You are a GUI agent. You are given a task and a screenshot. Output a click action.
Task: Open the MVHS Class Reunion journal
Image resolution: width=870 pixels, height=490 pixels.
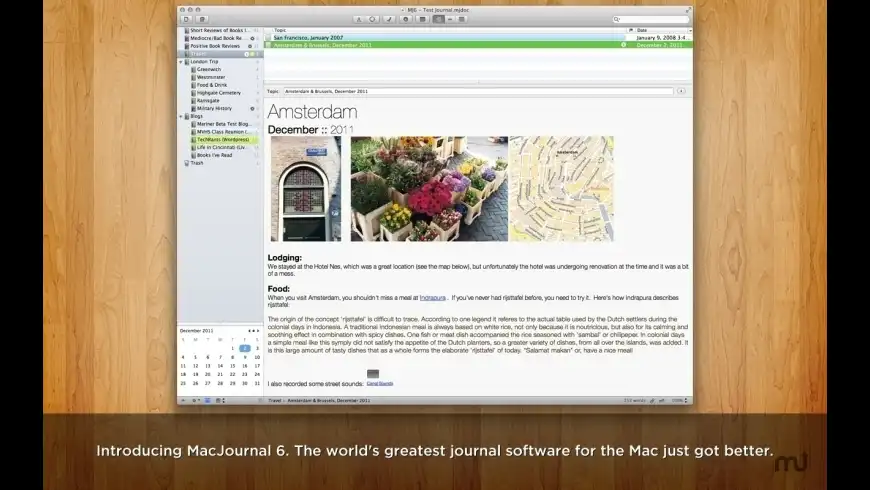(x=223, y=132)
